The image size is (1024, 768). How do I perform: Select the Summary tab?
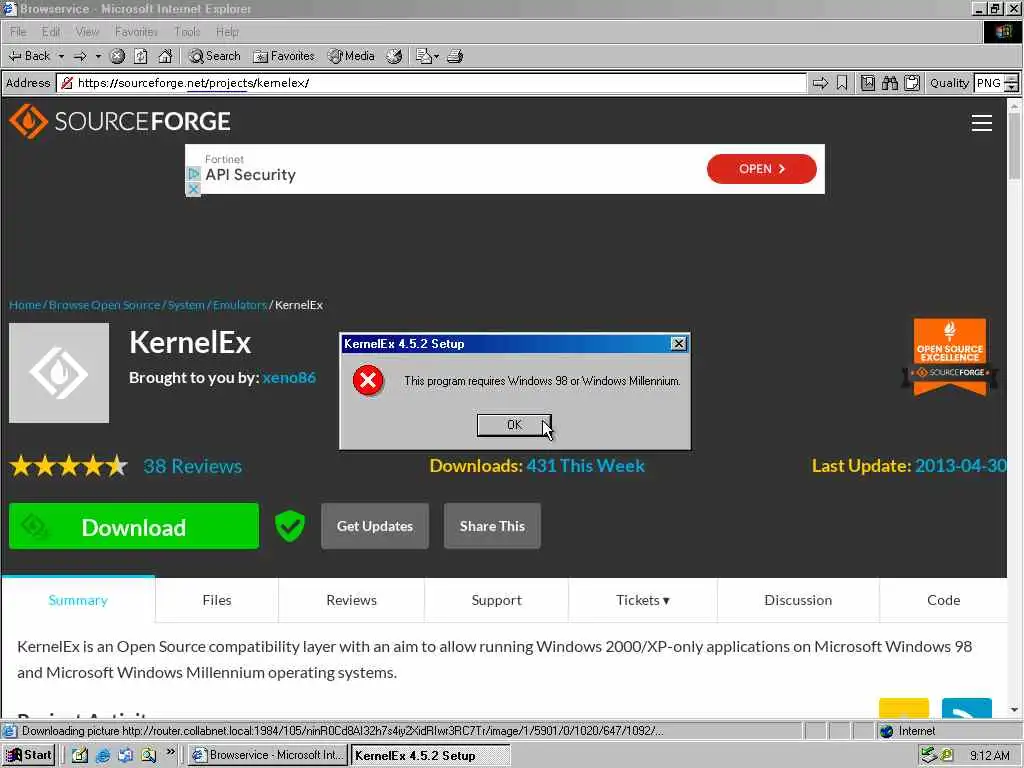[x=78, y=600]
